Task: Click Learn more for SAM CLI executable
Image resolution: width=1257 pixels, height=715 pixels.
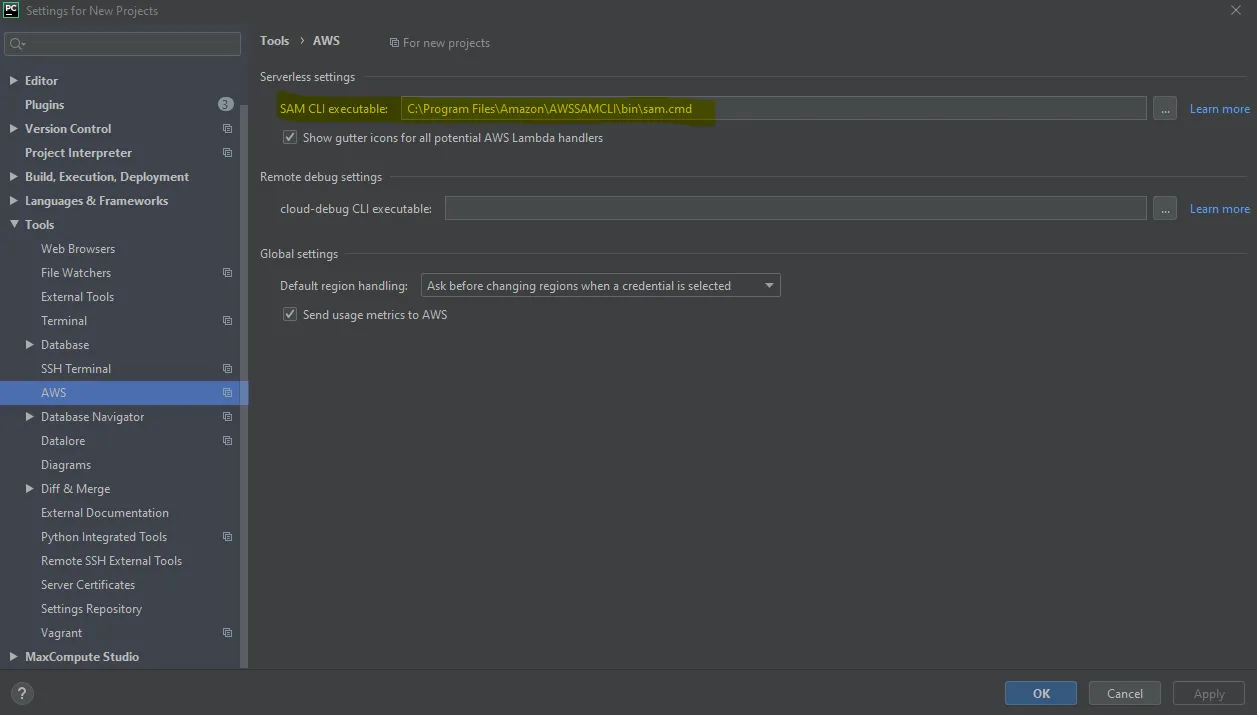Action: (1219, 109)
